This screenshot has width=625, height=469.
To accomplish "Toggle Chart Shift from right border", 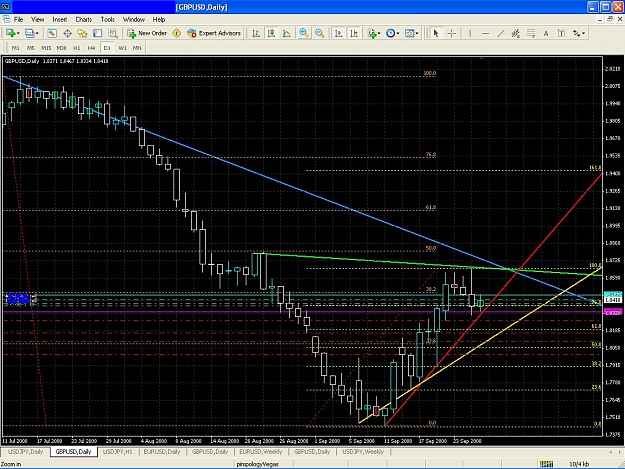I will click(354, 33).
